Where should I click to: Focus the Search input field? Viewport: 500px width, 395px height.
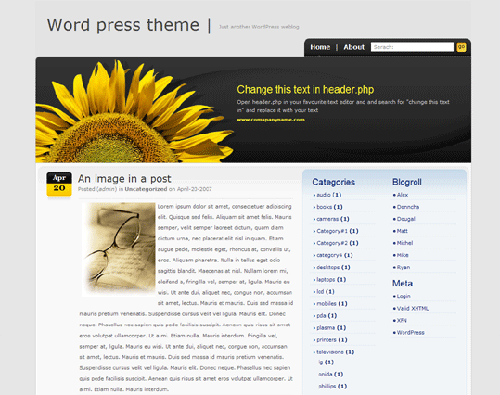(x=412, y=47)
